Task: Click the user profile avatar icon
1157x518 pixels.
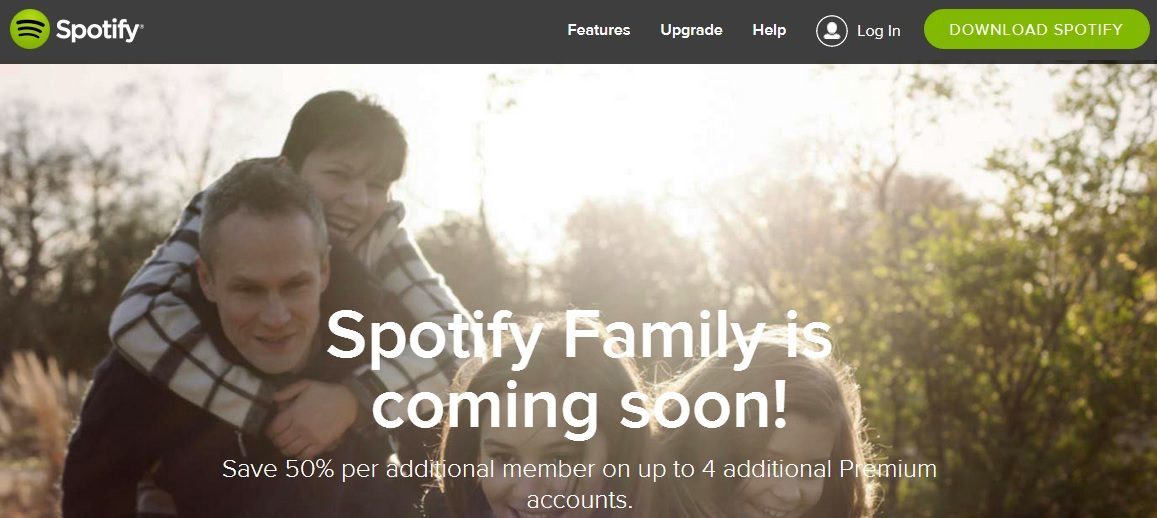Action: 832,31
